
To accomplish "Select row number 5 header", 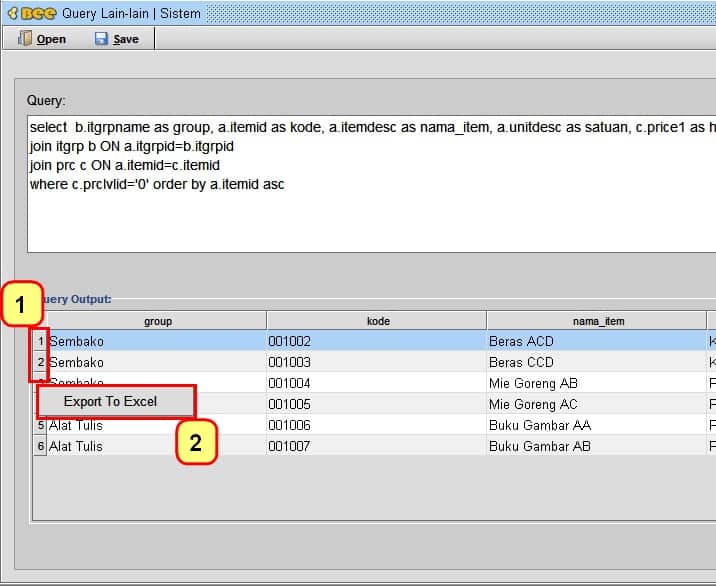I will tap(40, 425).
